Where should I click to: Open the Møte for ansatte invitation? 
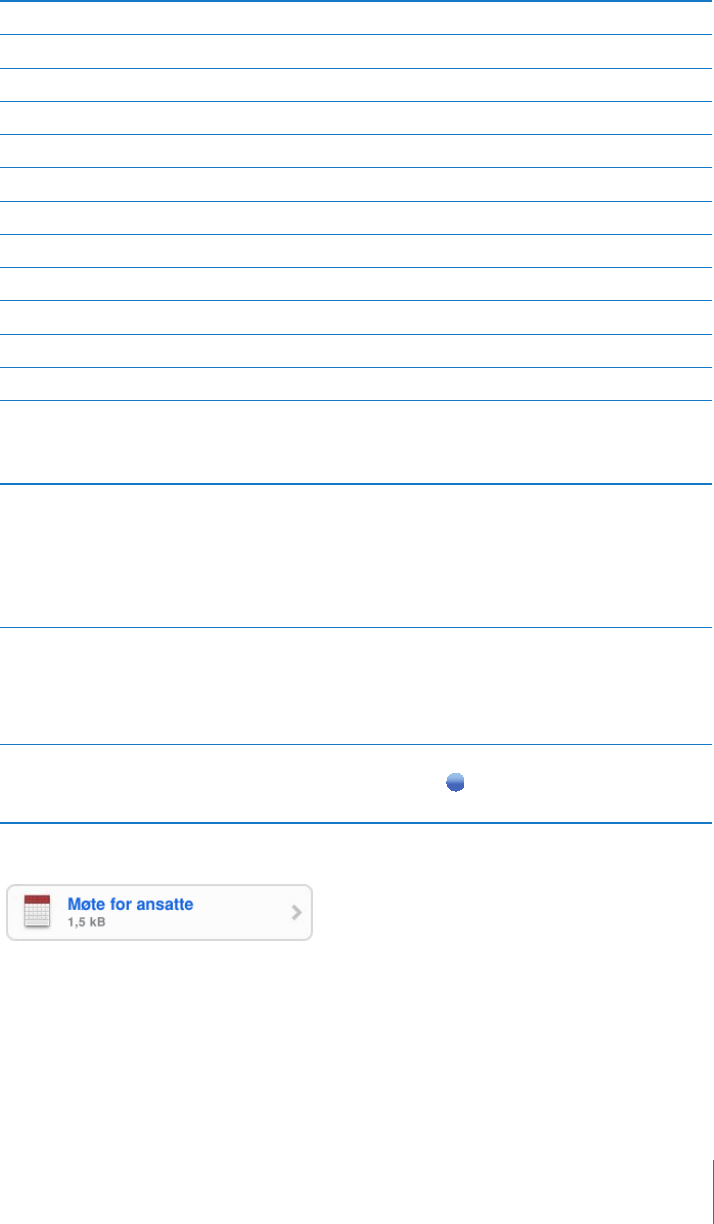pyautogui.click(x=130, y=904)
